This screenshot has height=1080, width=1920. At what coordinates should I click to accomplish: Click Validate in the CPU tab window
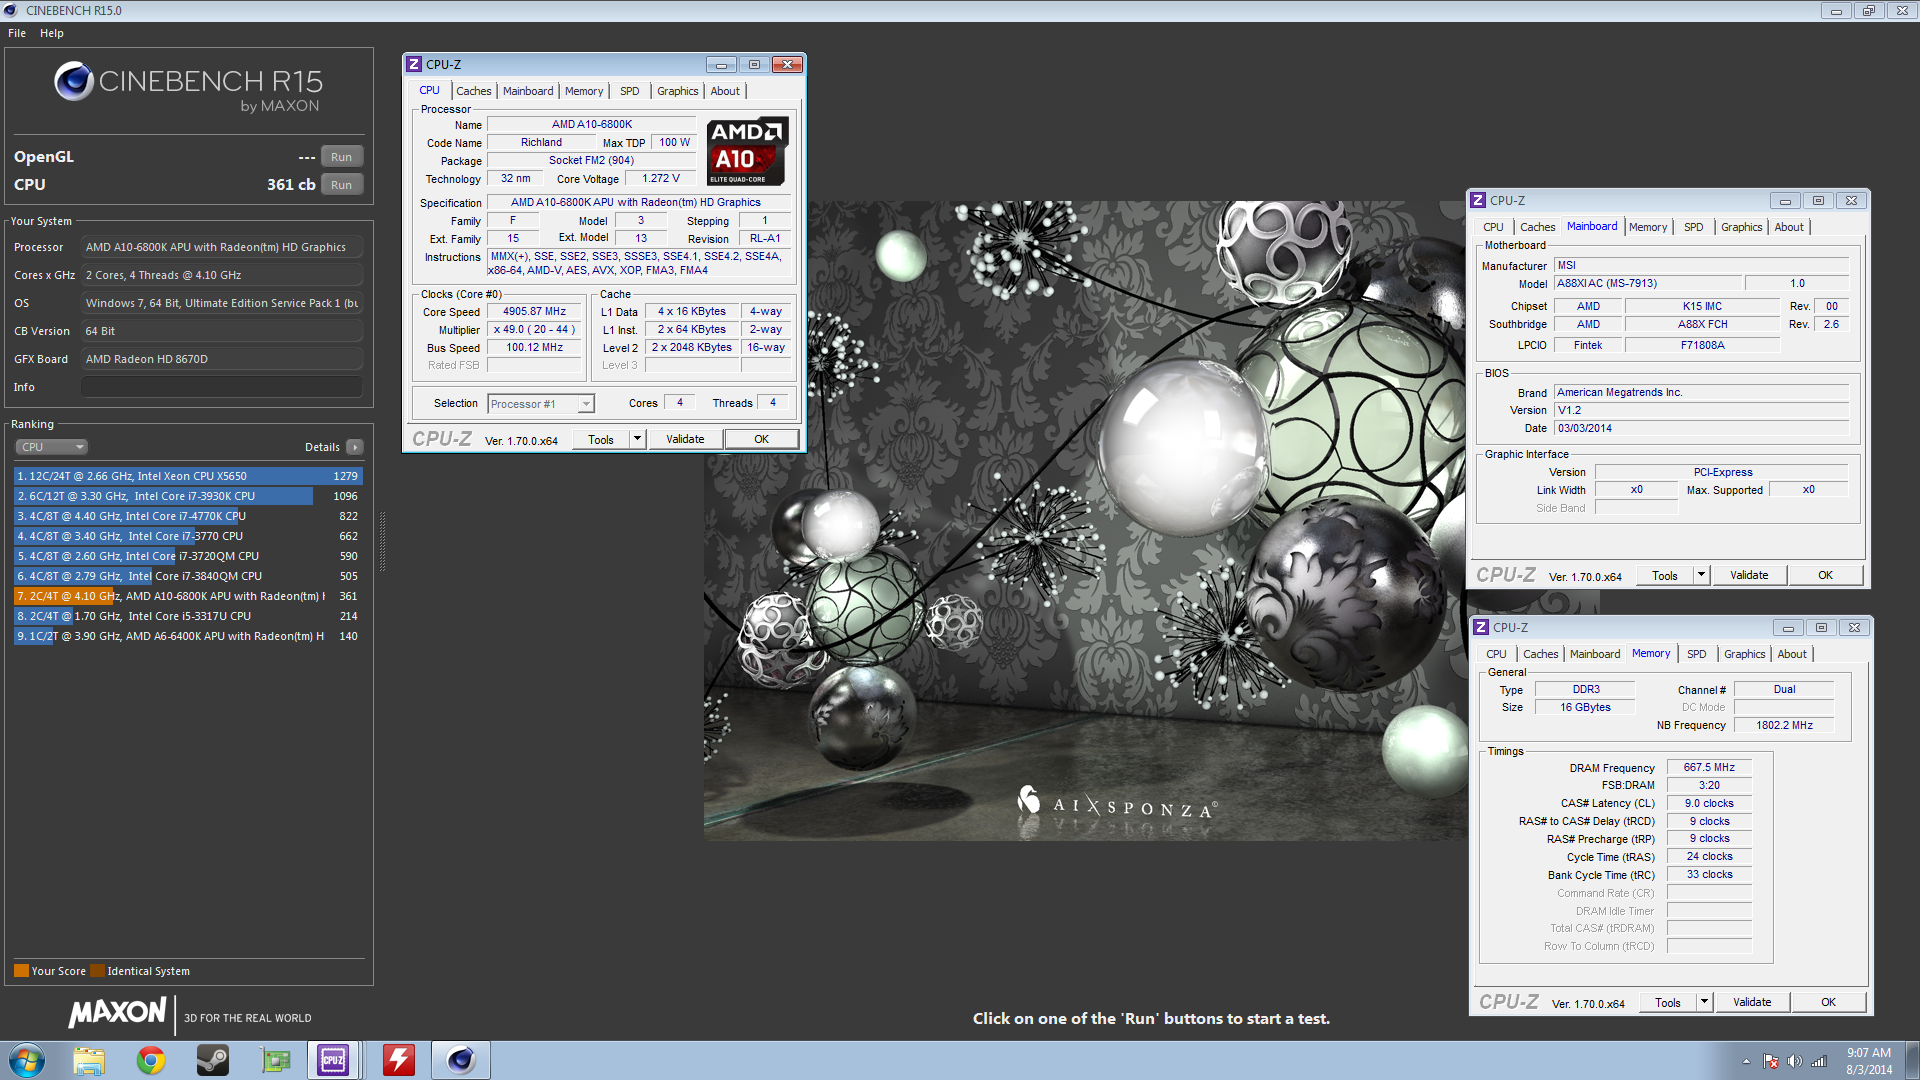tap(685, 439)
